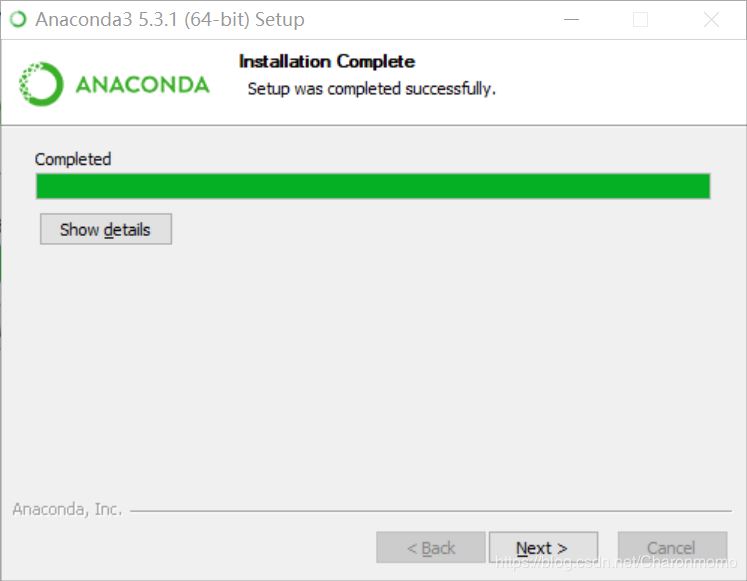Click the green ANACONDA wordmark
The width and height of the screenshot is (747, 581).
(x=142, y=85)
